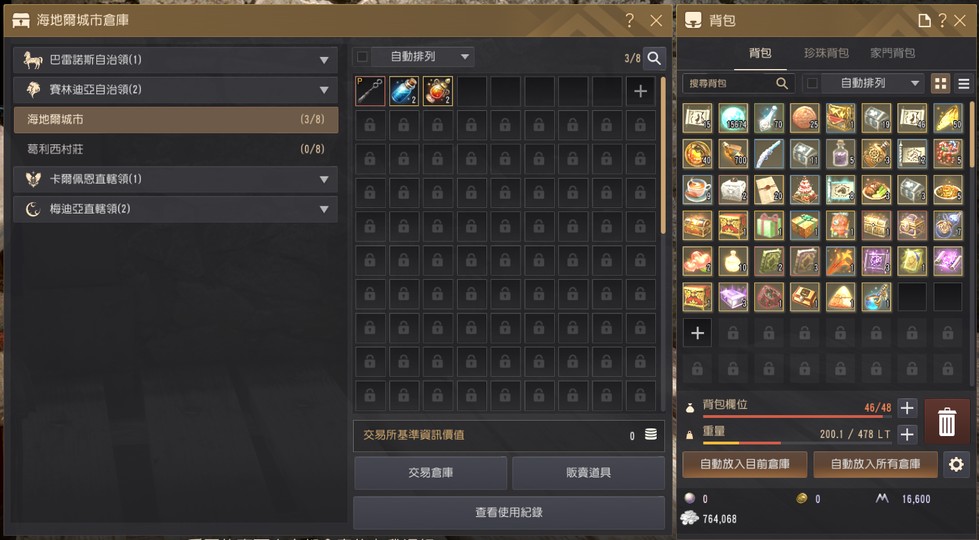Open inventory settings gear icon

[x=956, y=464]
